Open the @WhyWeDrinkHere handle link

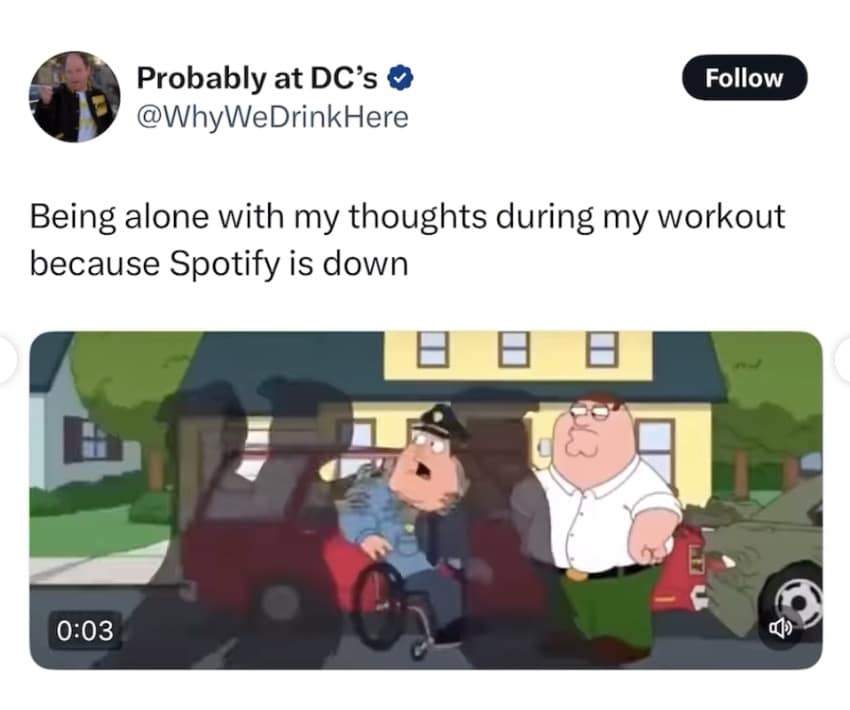click(273, 117)
